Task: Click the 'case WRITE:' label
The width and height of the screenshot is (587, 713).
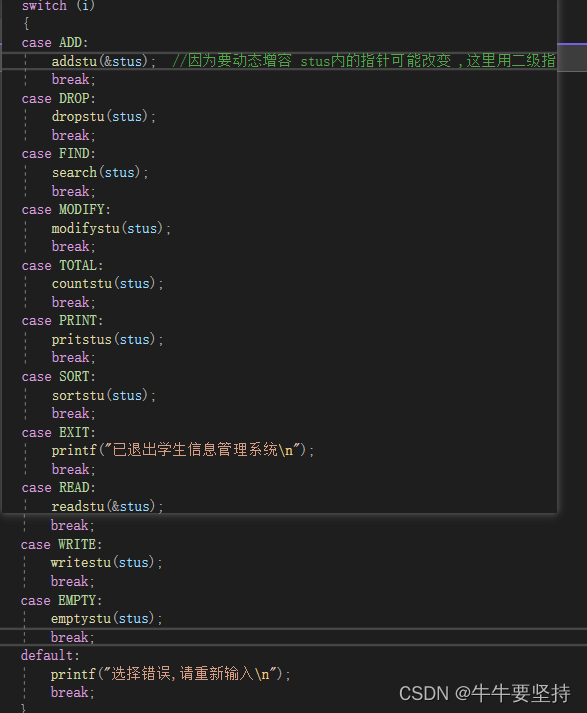Action: pyautogui.click(x=61, y=545)
